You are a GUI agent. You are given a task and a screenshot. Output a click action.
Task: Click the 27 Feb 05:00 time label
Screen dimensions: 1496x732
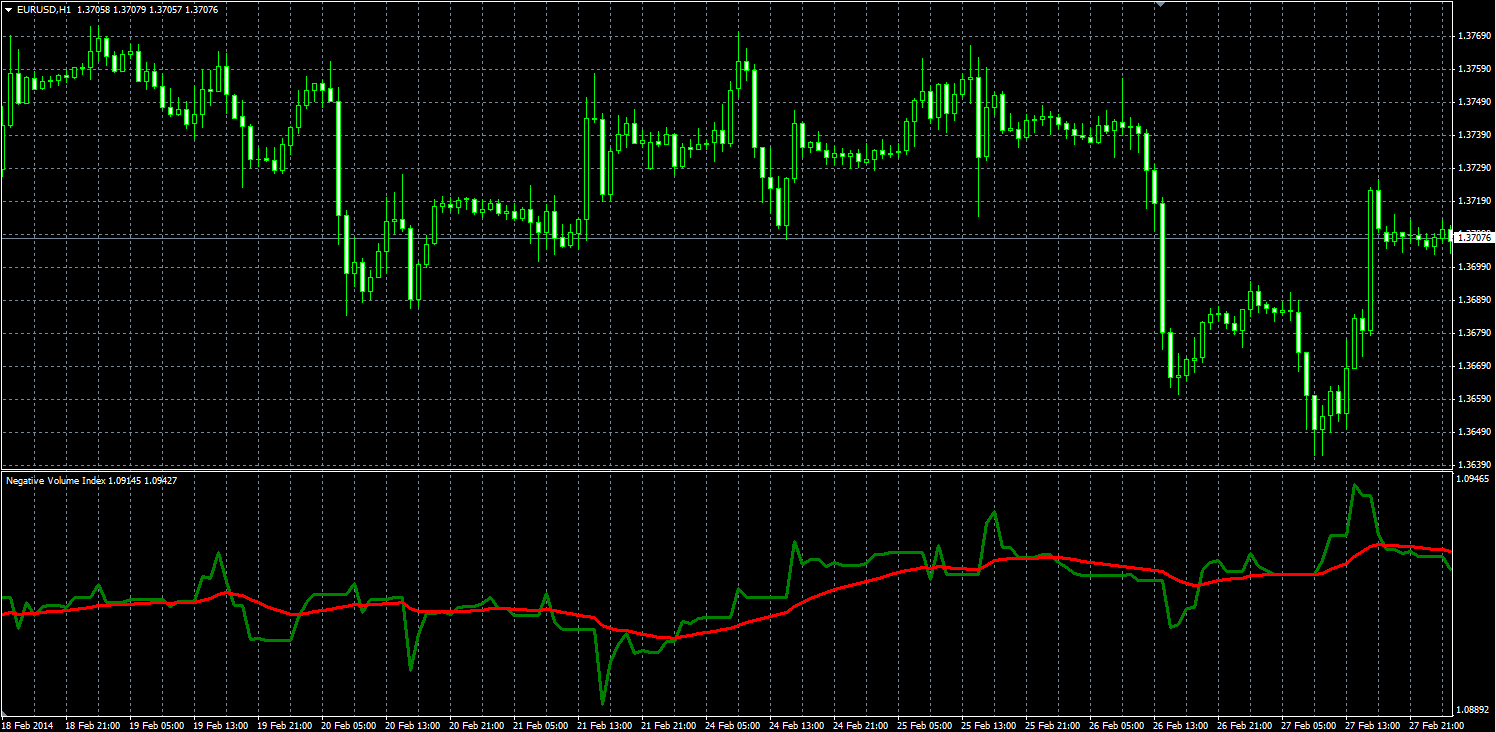[1309, 725]
